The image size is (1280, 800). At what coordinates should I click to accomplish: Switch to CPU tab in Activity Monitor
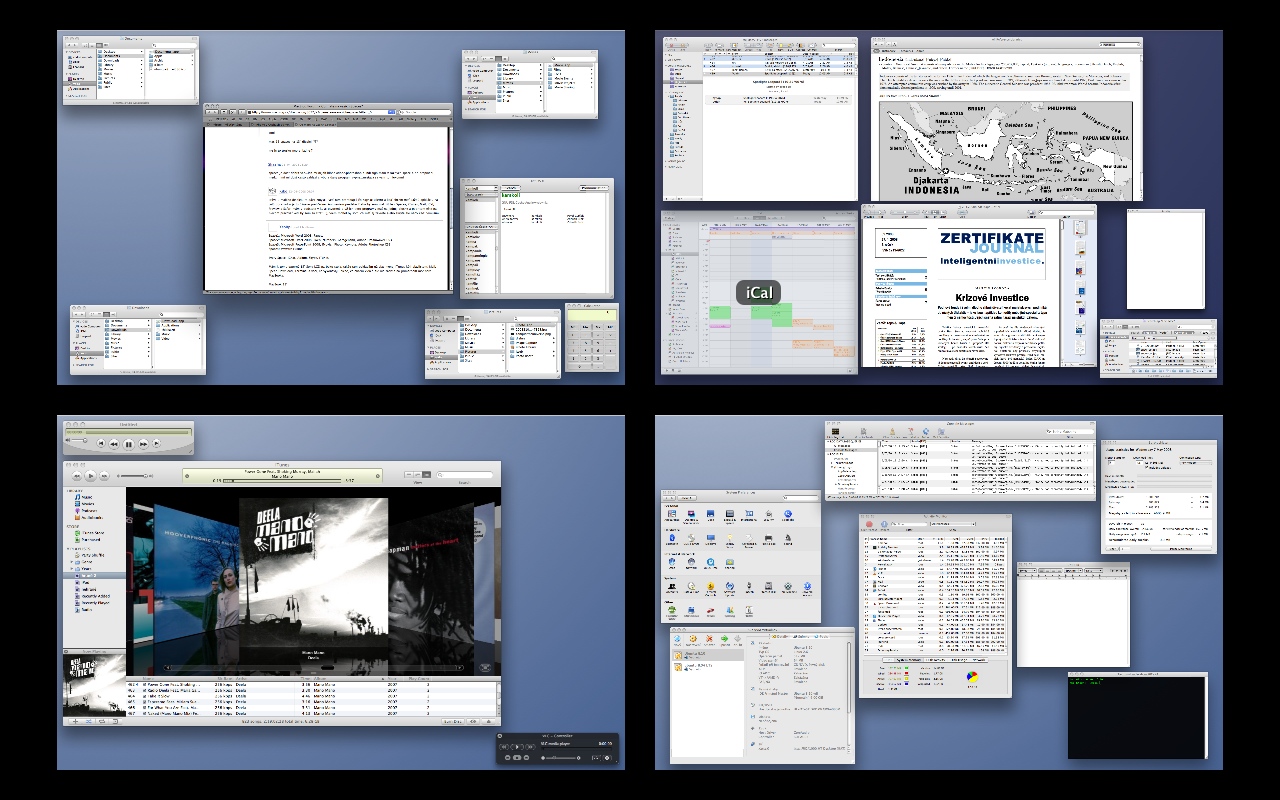tap(888, 659)
